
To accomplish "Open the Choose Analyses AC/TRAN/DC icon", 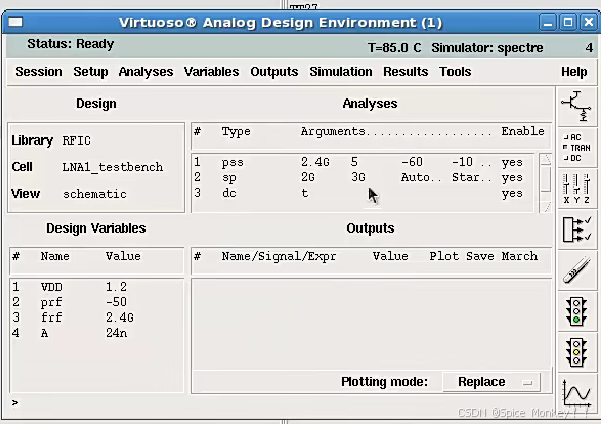I will [x=577, y=148].
